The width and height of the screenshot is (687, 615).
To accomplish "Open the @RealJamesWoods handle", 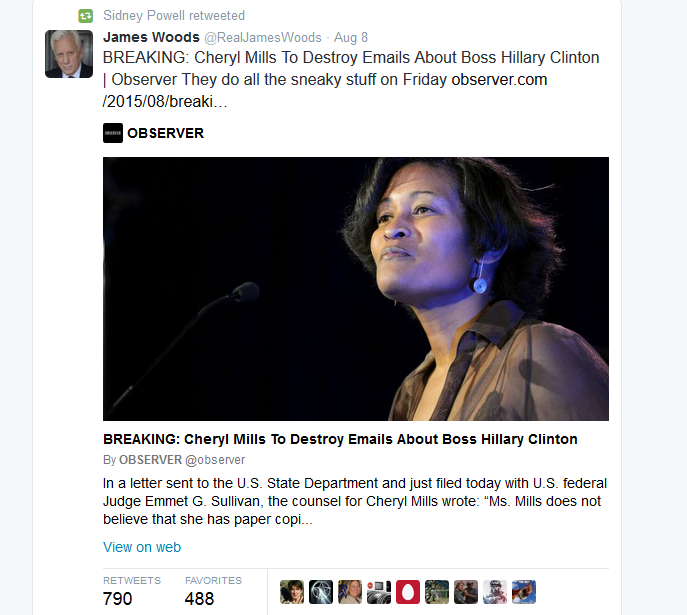I will click(263, 38).
